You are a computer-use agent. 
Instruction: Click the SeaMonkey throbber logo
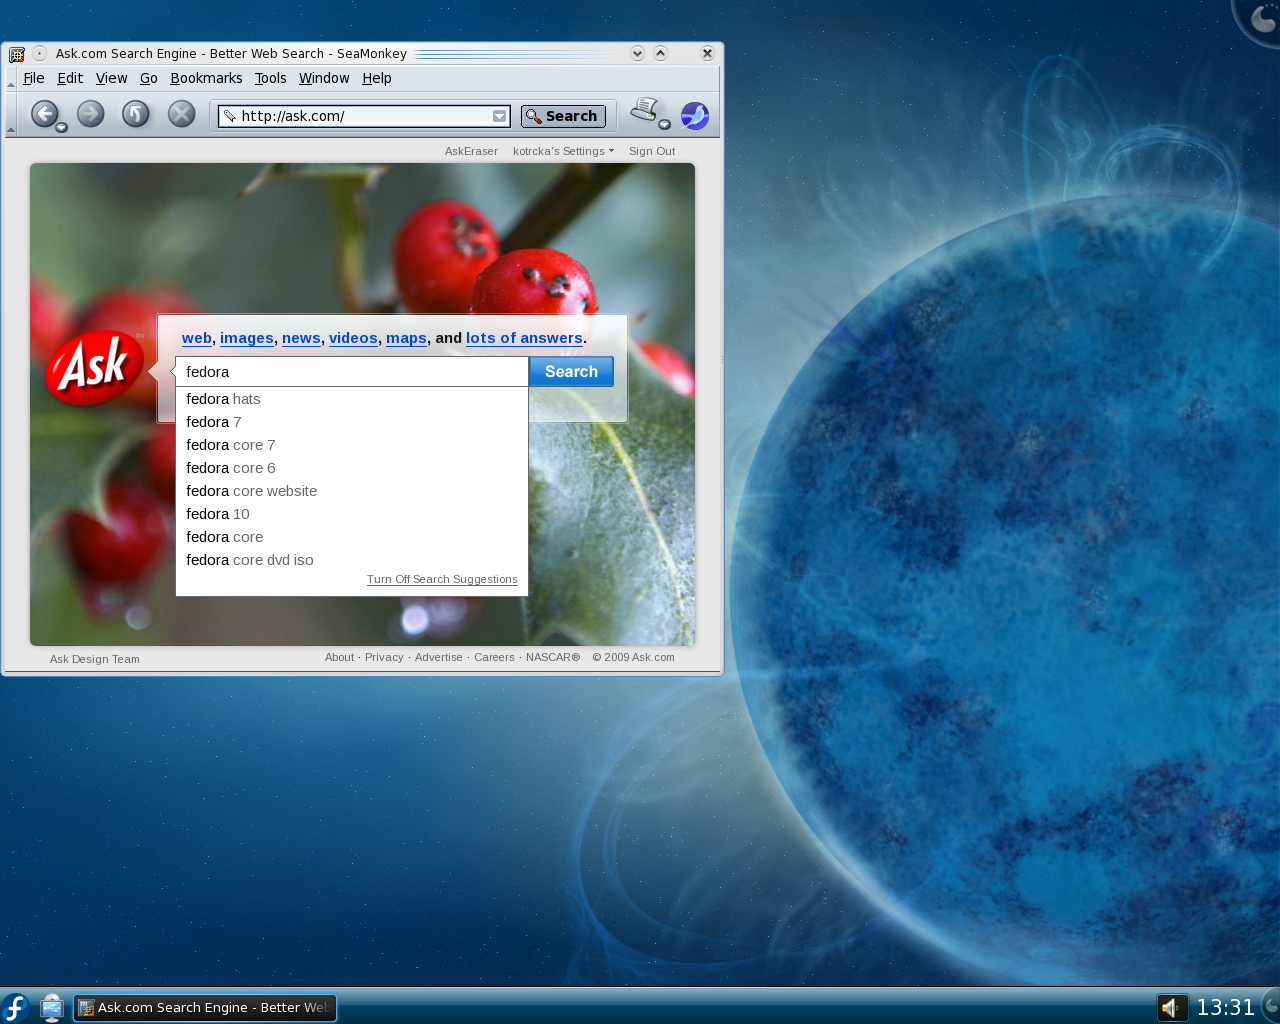[695, 116]
